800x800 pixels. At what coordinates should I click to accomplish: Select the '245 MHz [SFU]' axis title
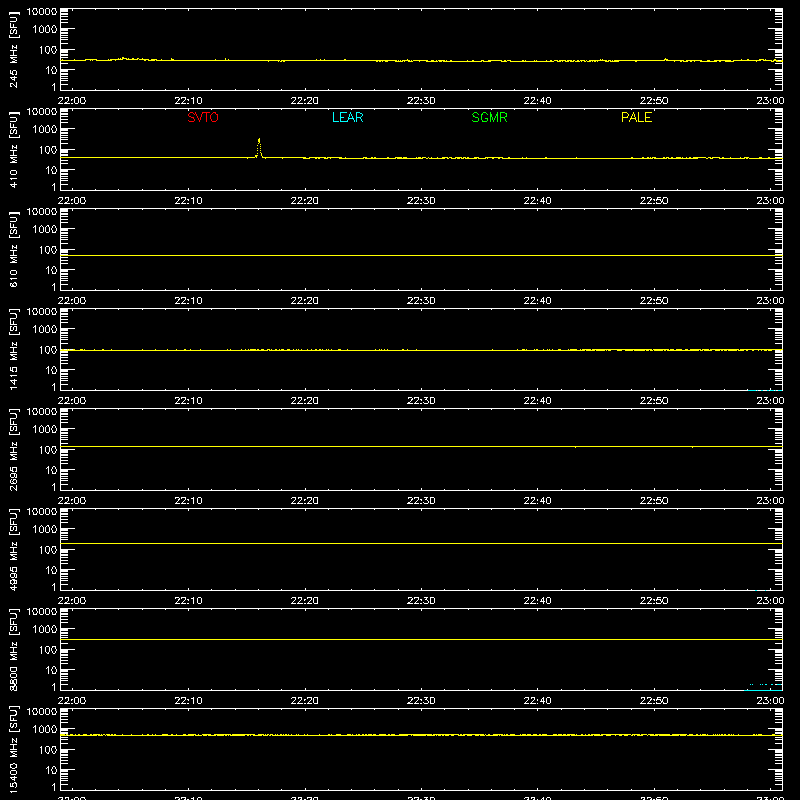click(13, 49)
